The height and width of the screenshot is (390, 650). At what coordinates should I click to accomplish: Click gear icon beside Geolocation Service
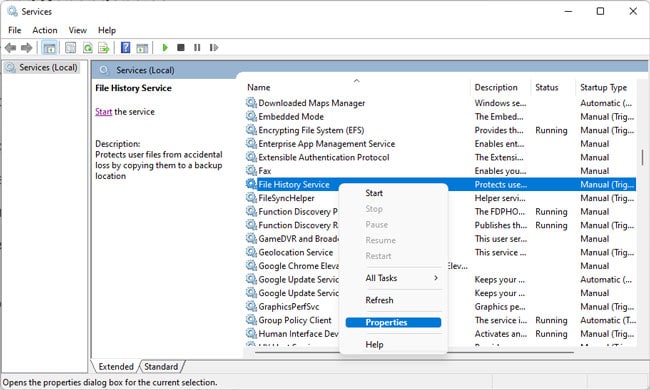(x=251, y=252)
